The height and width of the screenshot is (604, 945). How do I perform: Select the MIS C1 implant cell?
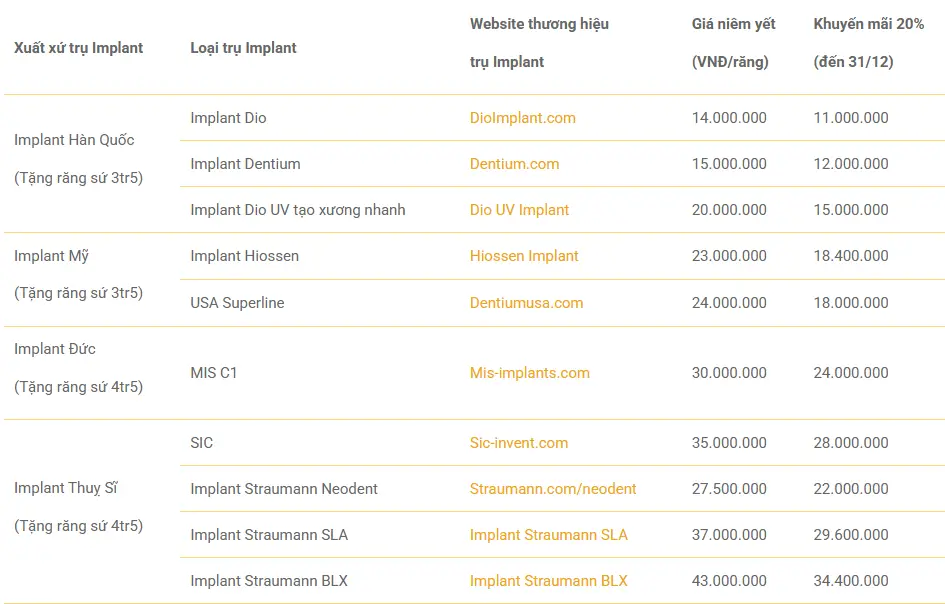[214, 373]
